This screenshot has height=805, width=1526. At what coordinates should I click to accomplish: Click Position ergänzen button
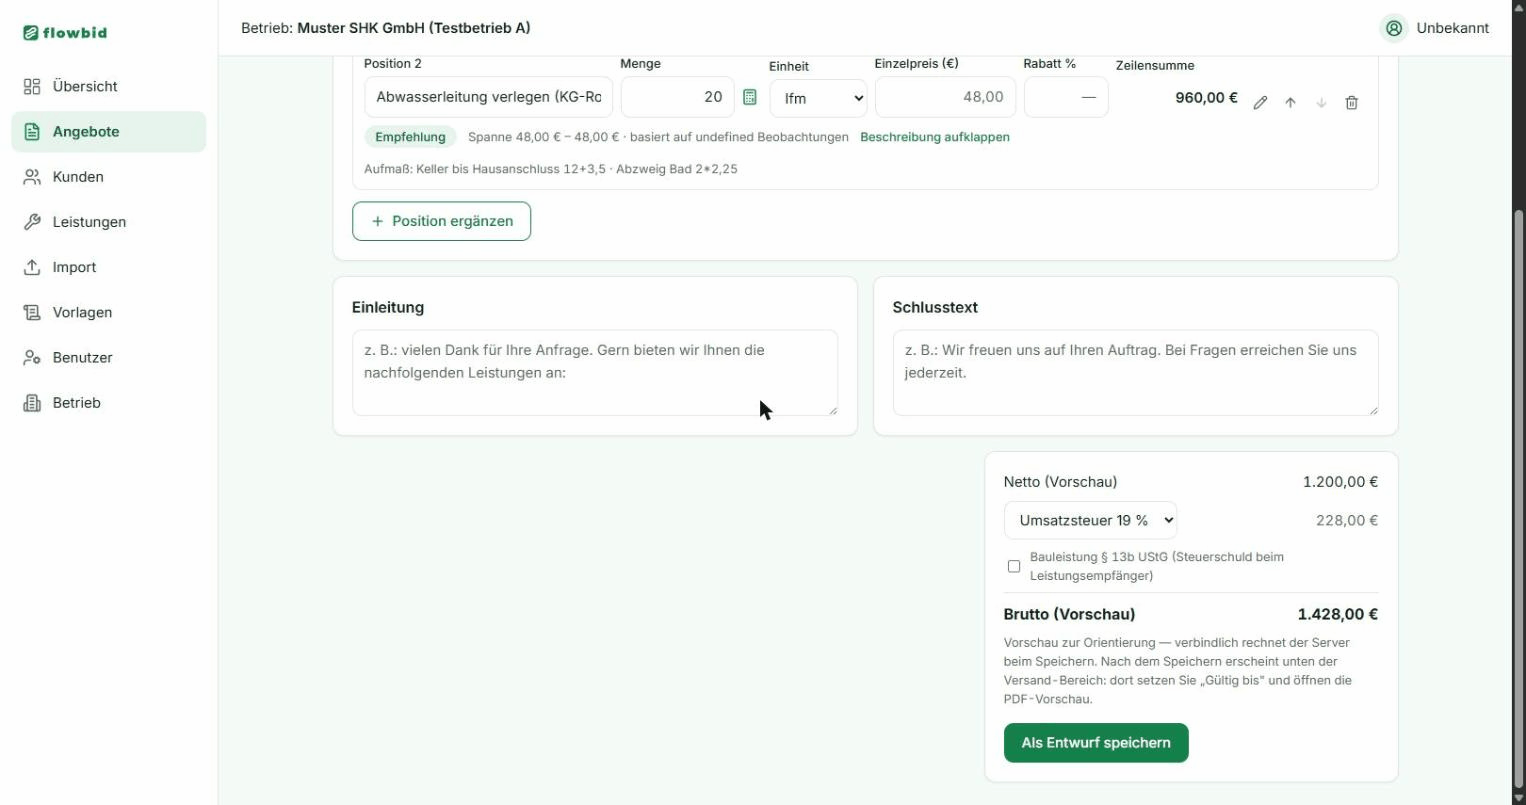[x=441, y=221]
